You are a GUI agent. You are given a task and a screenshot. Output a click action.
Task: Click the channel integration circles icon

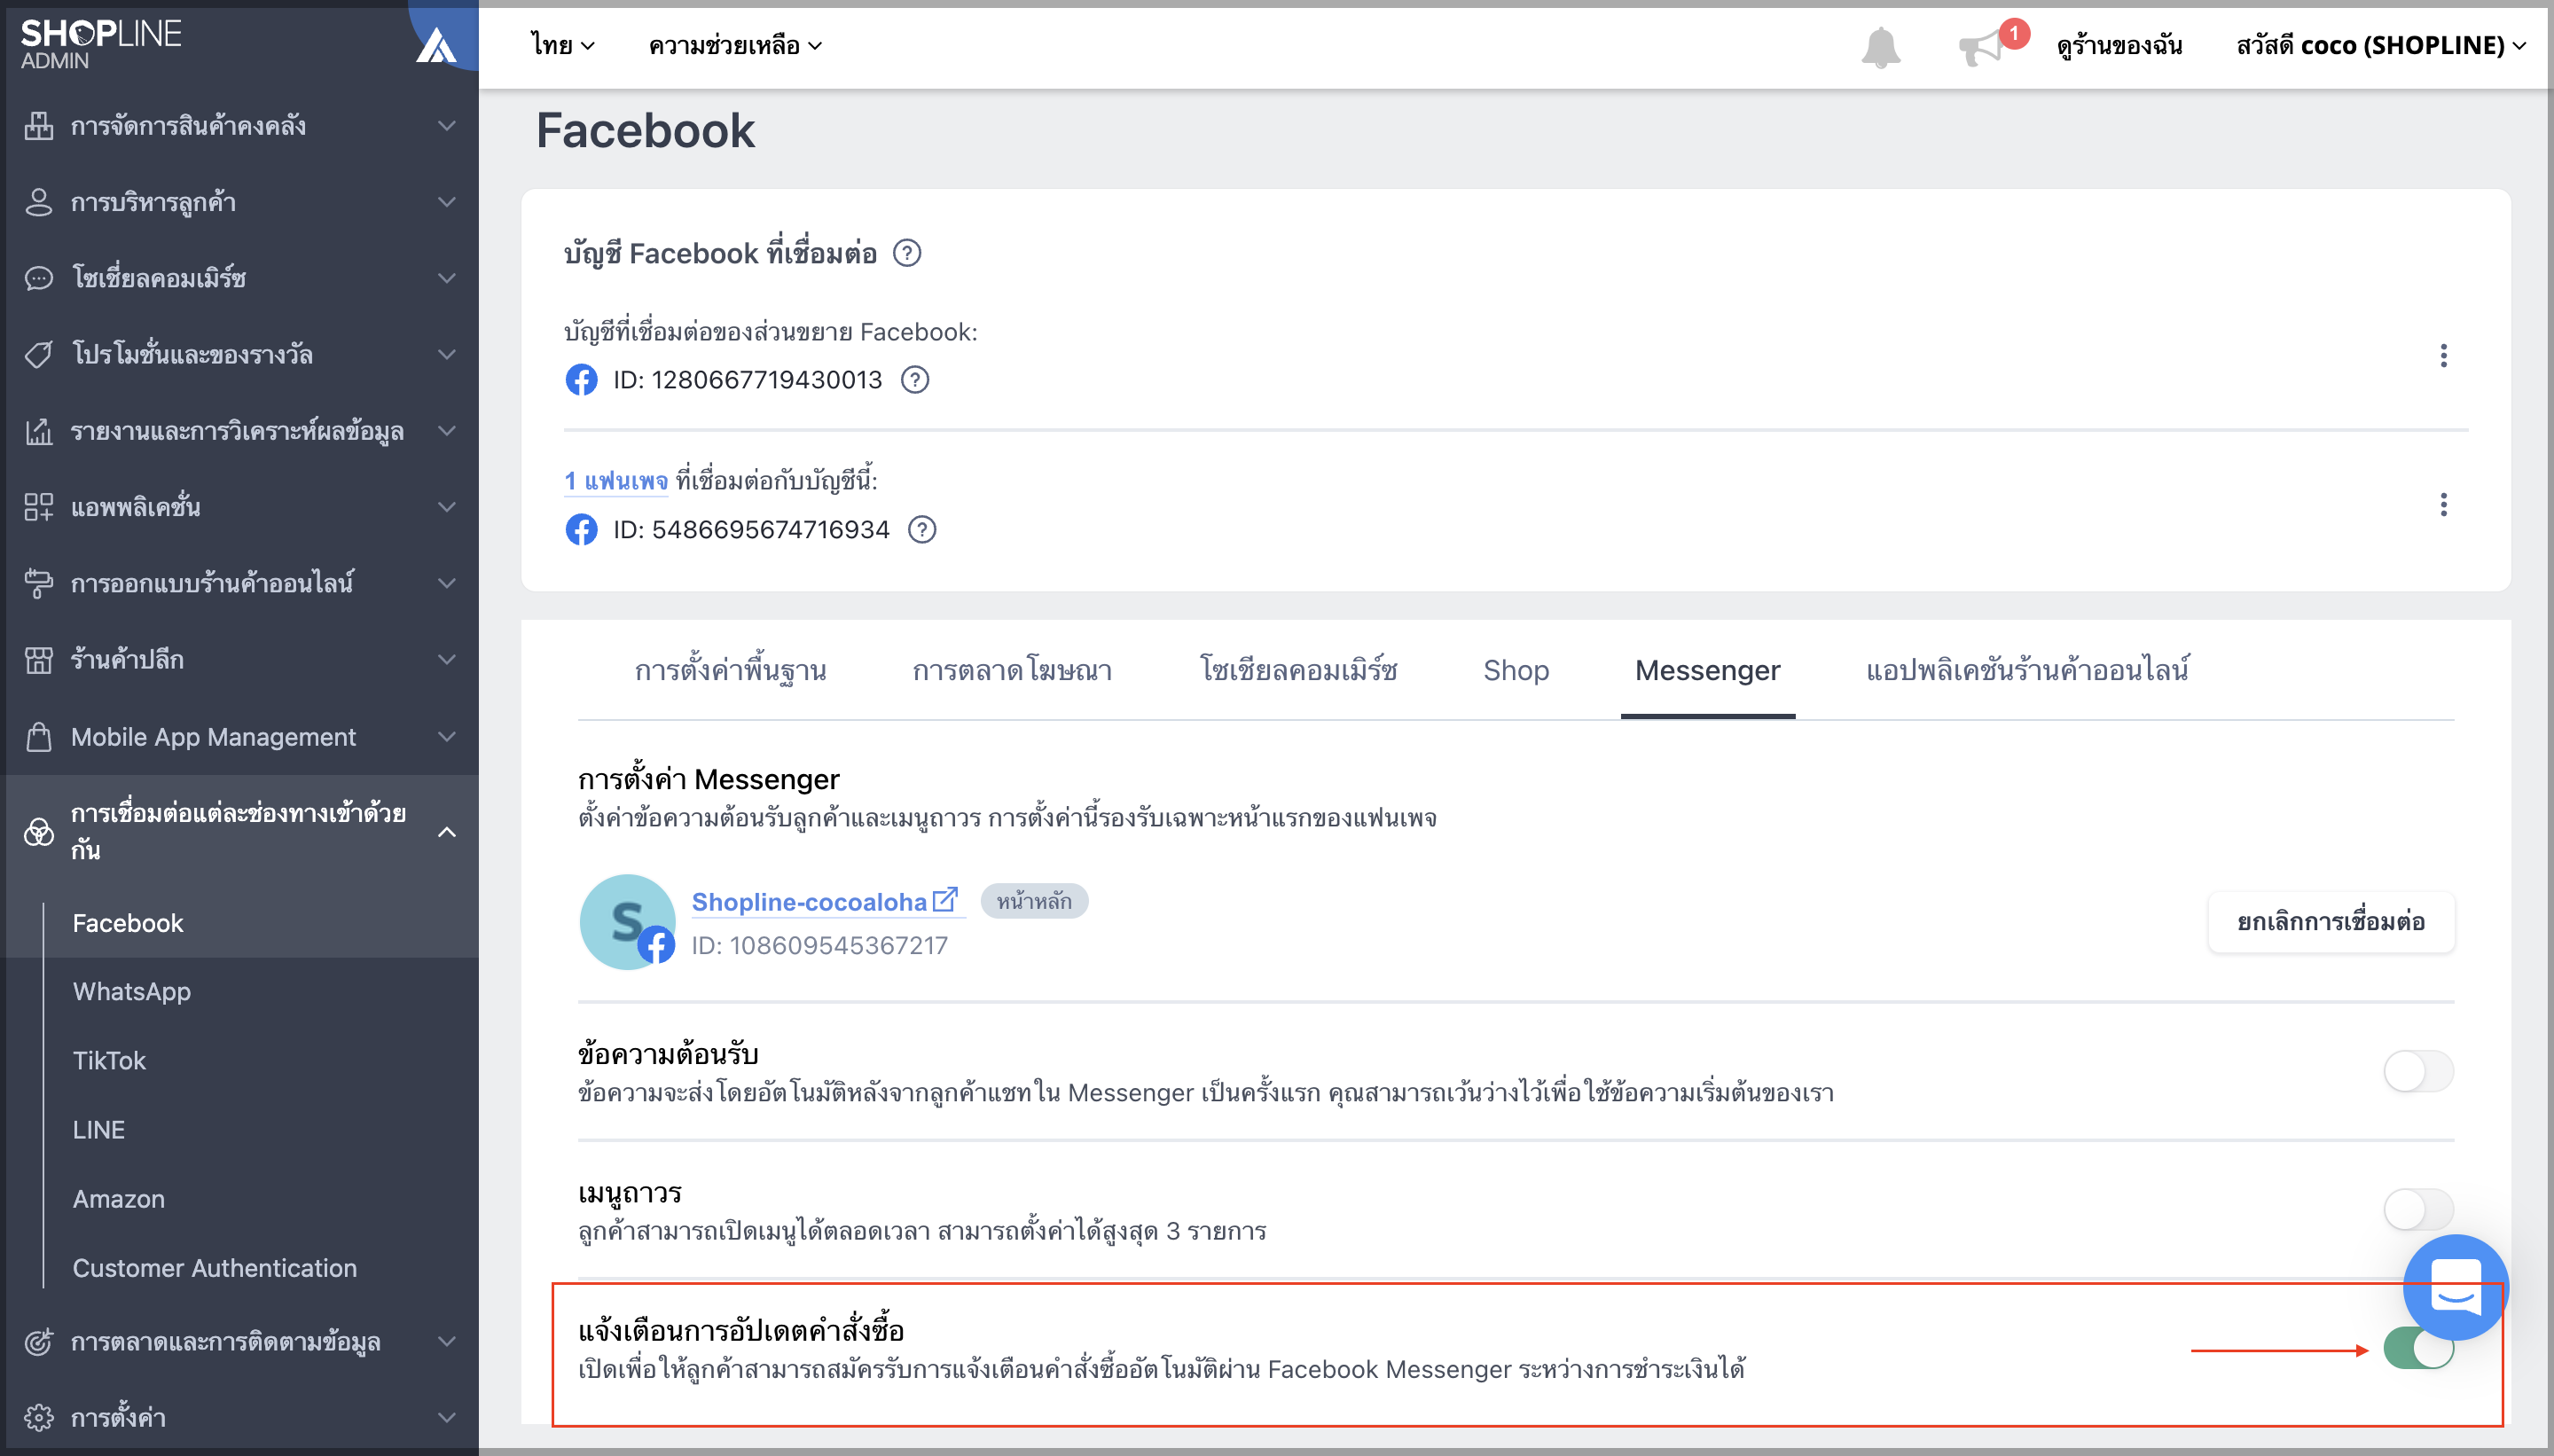[x=39, y=832]
